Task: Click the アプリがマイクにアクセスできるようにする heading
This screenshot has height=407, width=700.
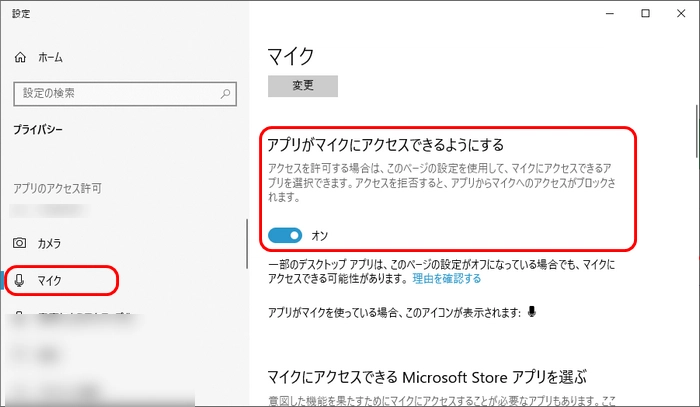Action: (x=386, y=145)
